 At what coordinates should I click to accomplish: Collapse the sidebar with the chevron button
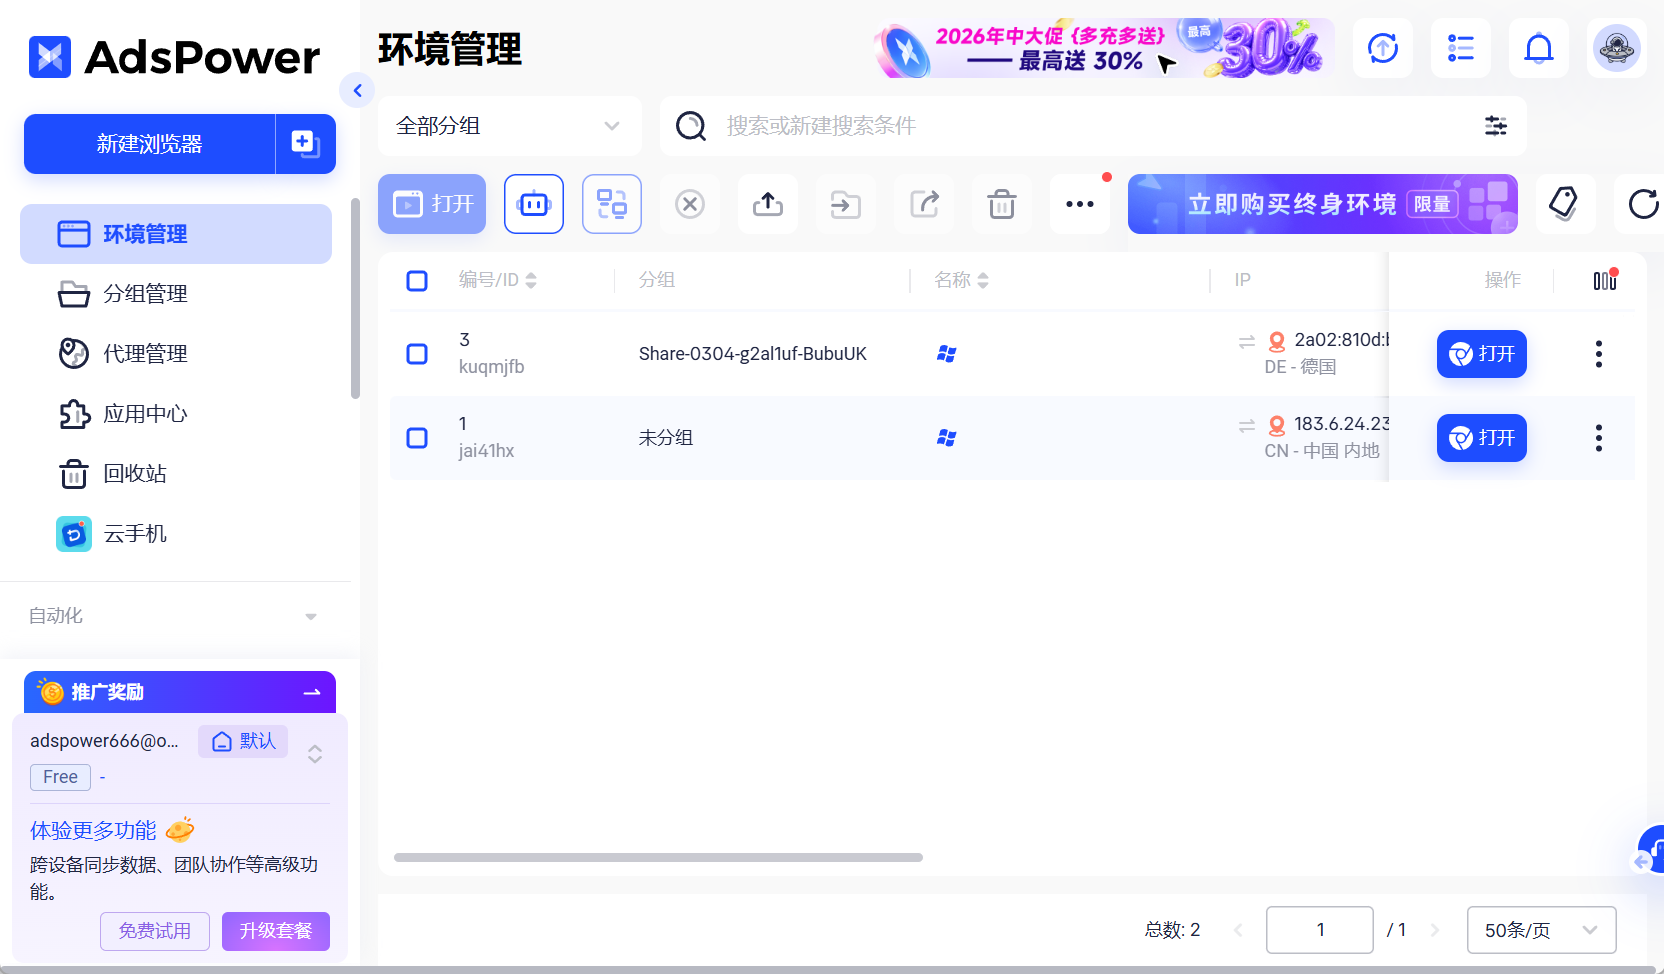point(357,90)
